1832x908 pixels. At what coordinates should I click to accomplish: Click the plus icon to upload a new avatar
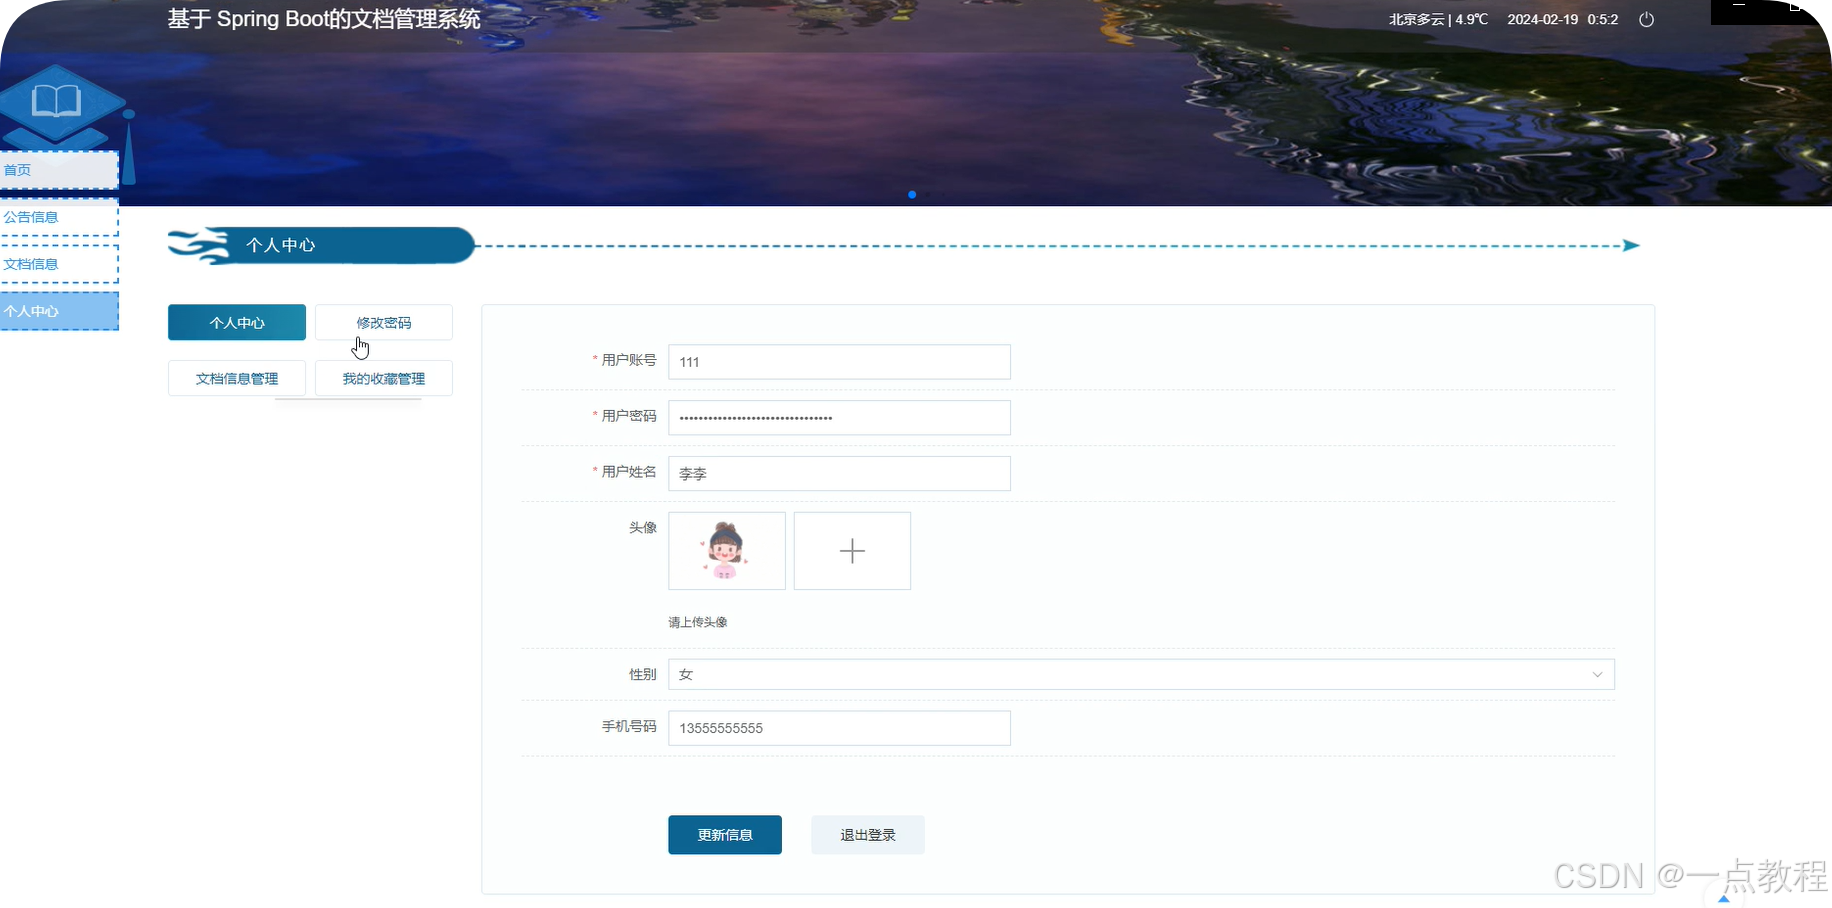click(x=851, y=550)
